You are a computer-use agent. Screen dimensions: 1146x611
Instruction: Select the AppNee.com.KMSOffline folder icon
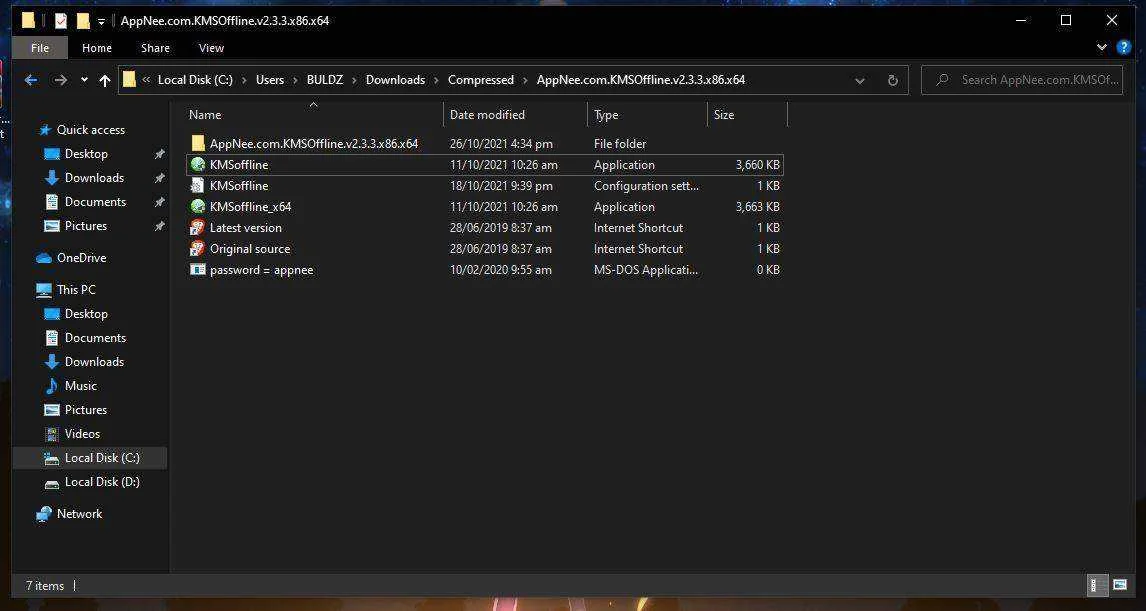(x=197, y=143)
